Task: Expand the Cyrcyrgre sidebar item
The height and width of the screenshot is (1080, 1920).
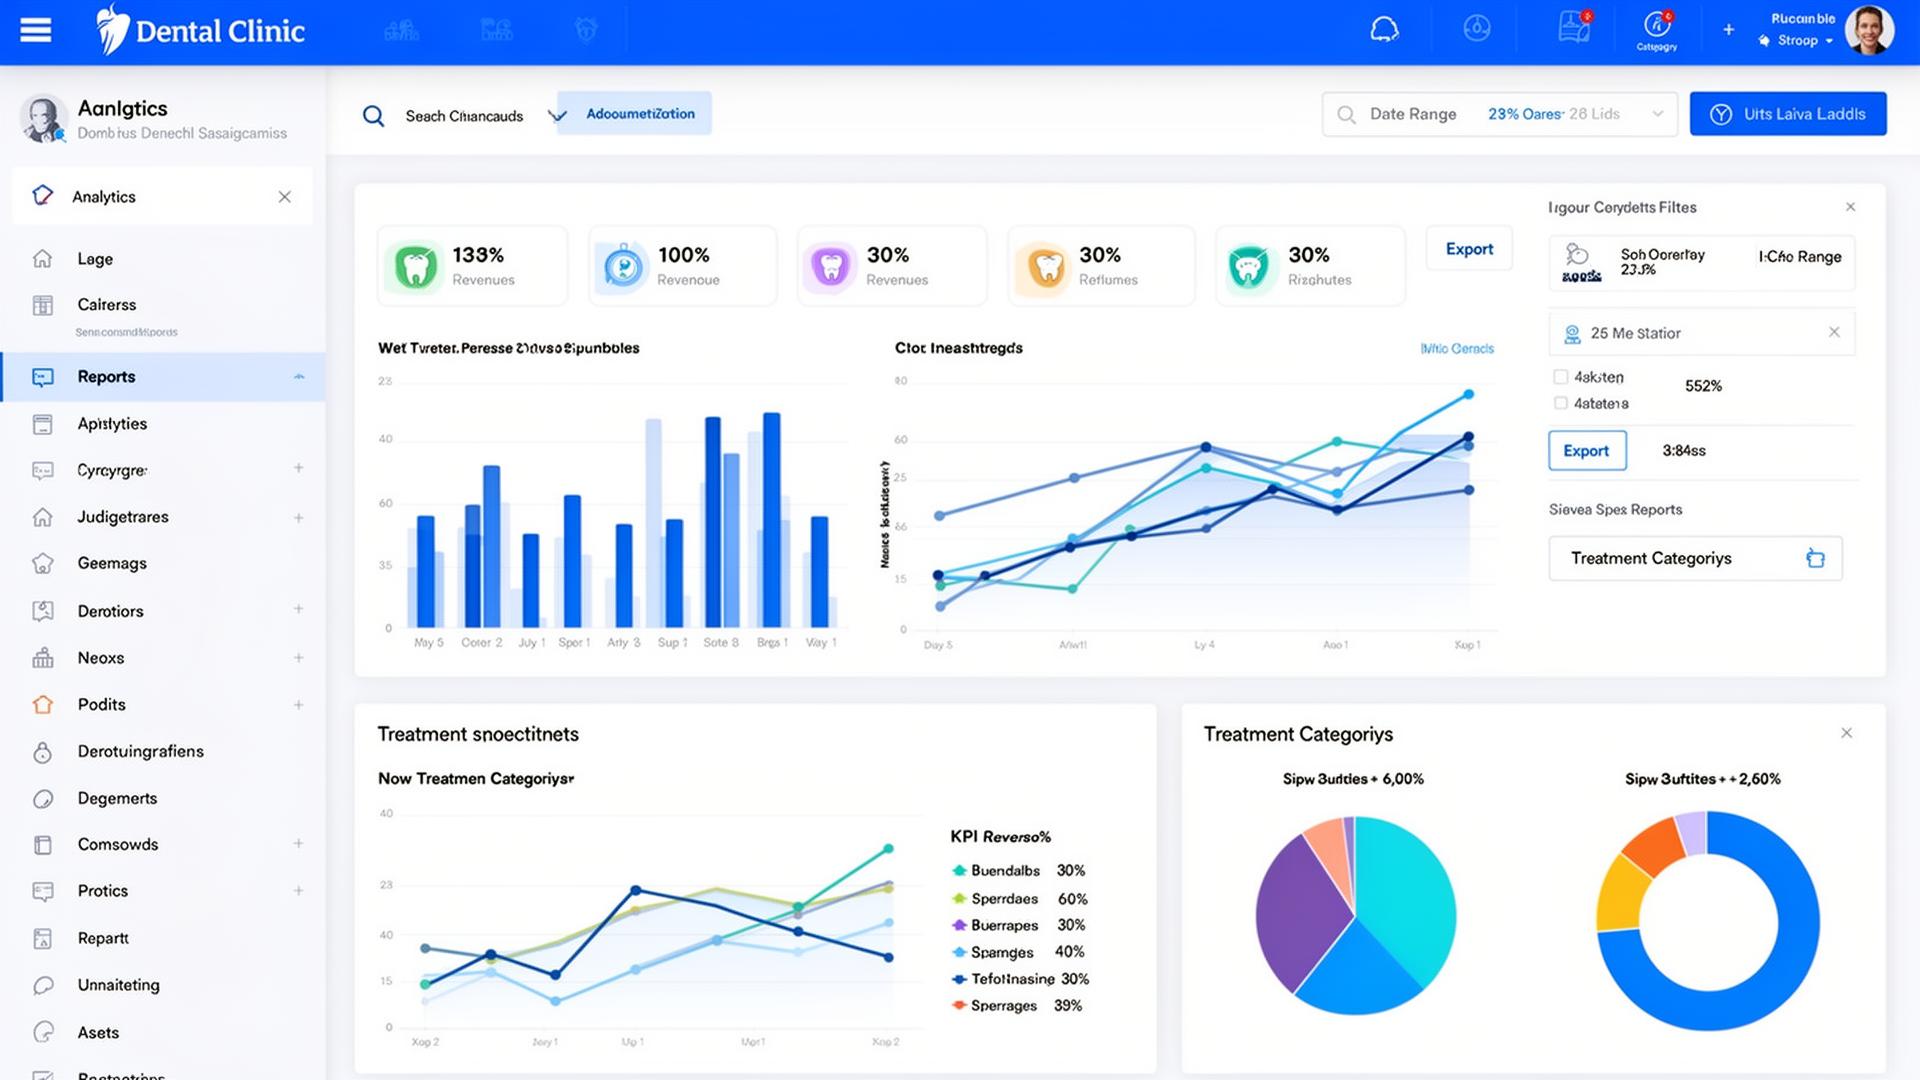Action: (x=298, y=468)
